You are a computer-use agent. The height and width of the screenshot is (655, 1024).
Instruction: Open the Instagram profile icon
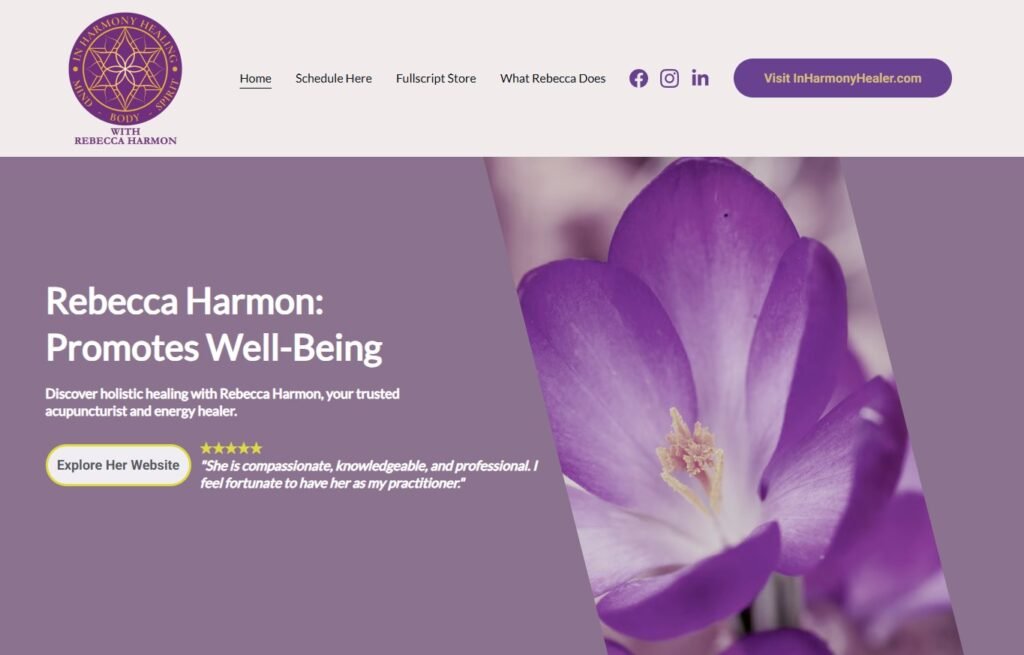coord(669,78)
